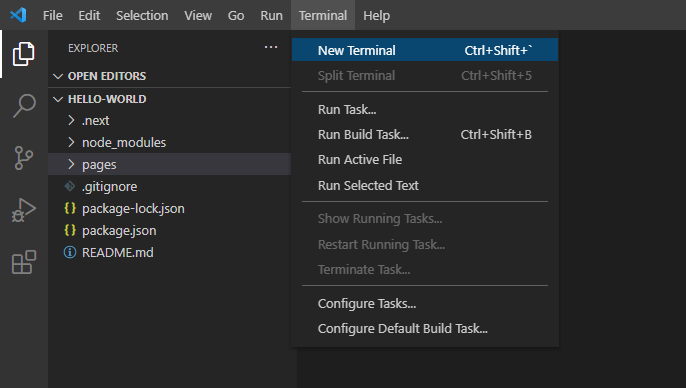Open the Run menu
The image size is (686, 388).
coord(271,15)
